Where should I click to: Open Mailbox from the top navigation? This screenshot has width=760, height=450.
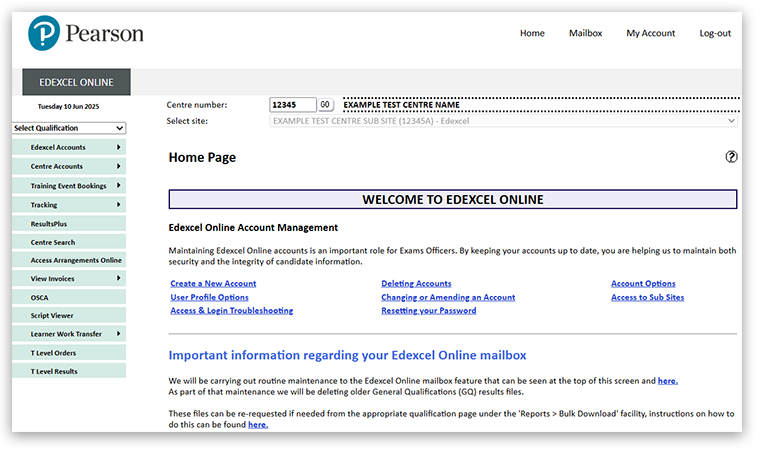click(585, 33)
